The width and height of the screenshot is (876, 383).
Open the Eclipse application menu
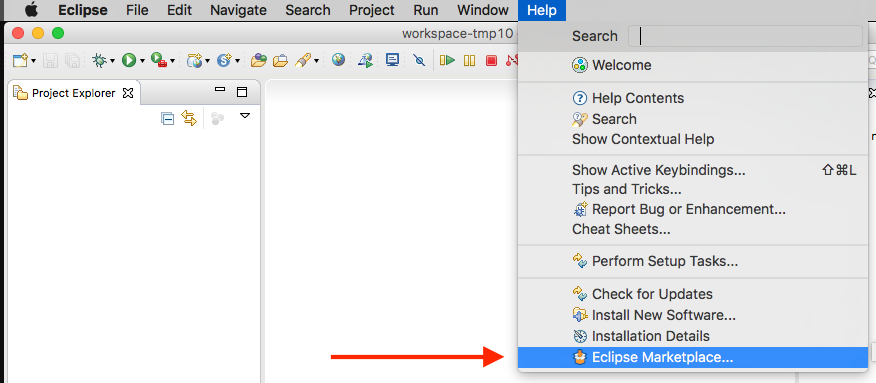(83, 10)
